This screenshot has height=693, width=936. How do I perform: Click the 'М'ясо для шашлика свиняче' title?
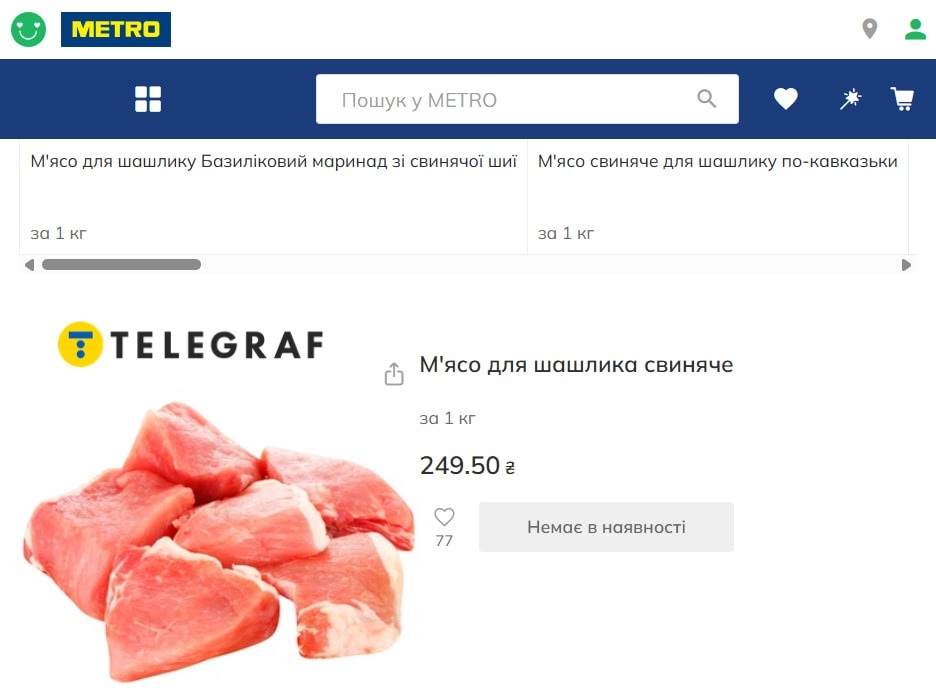click(x=576, y=365)
